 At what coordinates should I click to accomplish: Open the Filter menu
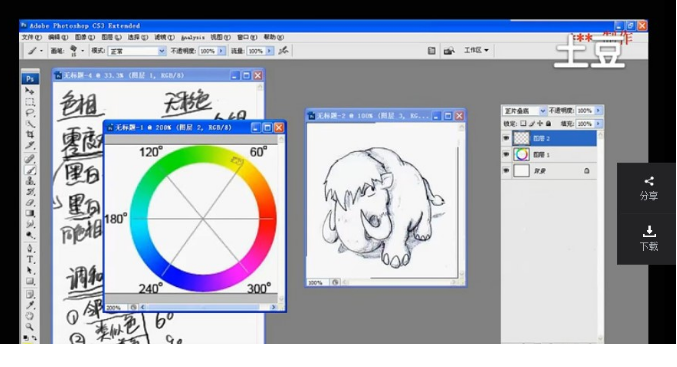[164, 38]
